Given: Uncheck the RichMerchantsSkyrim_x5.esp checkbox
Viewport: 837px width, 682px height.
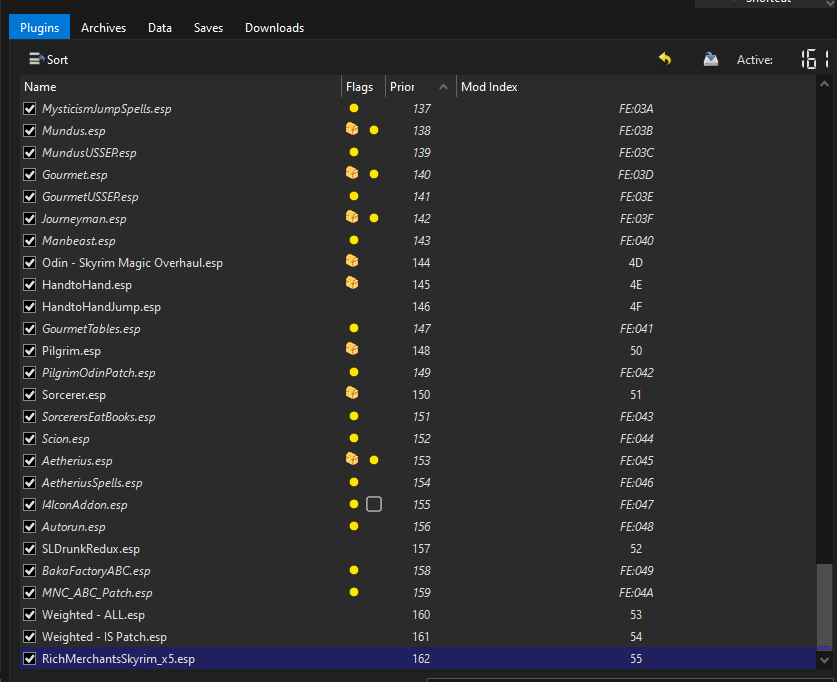Looking at the screenshot, I should pyautogui.click(x=29, y=659).
